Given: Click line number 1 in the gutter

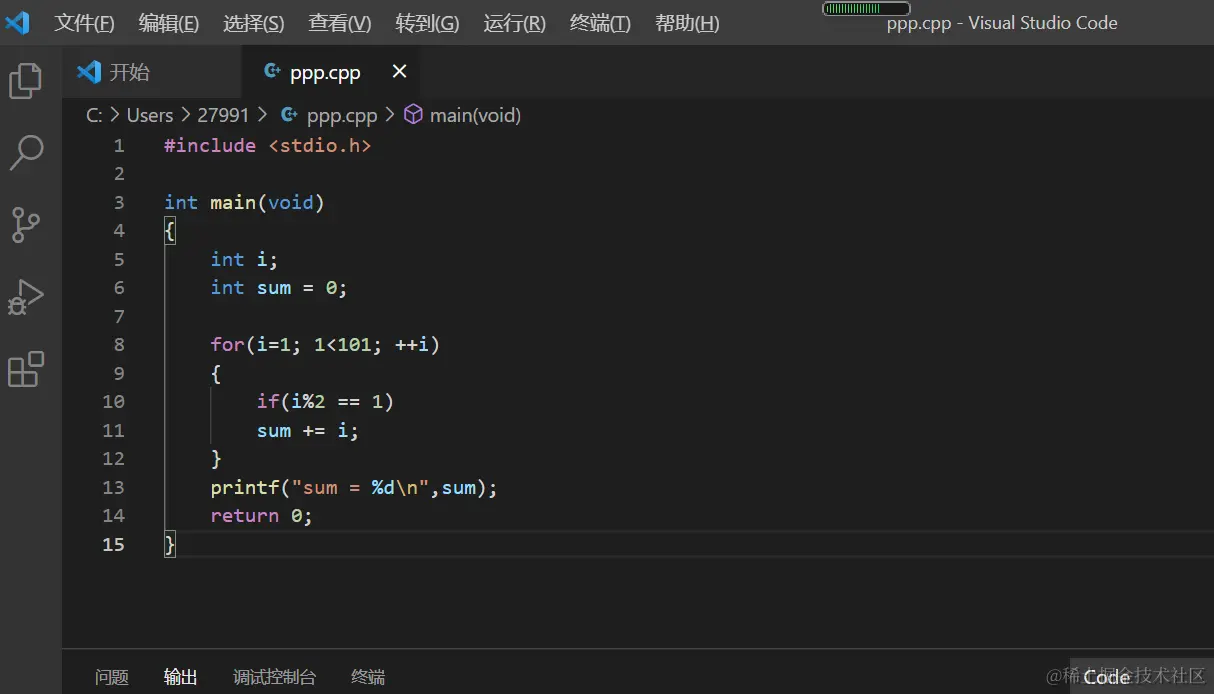Looking at the screenshot, I should coord(119,145).
